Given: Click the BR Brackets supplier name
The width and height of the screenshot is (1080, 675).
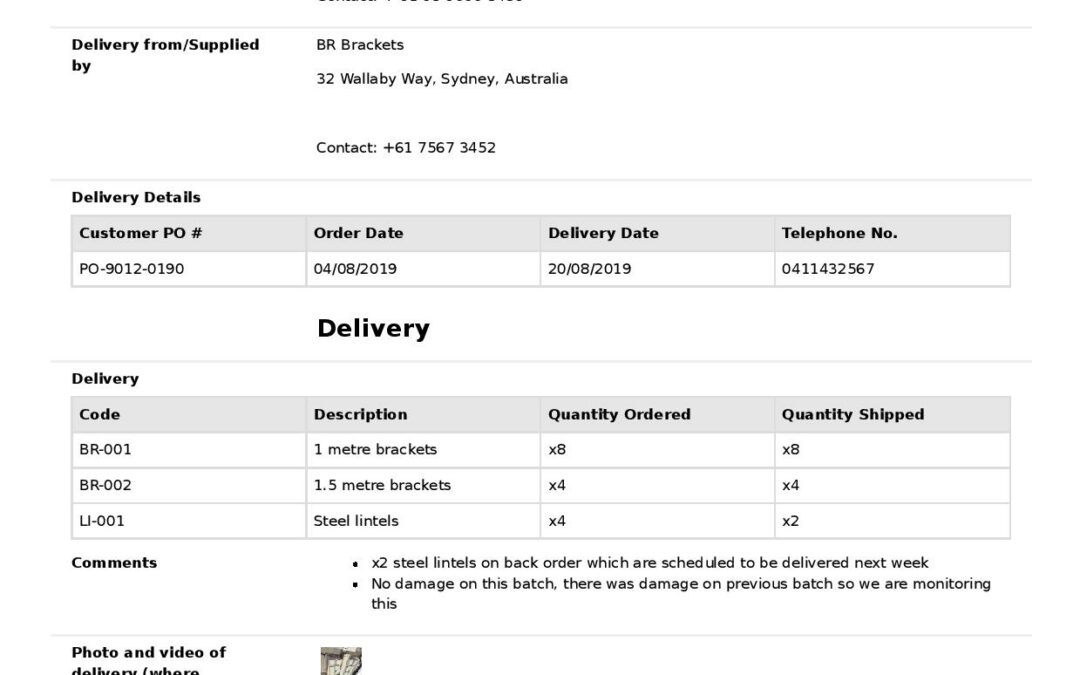Looking at the screenshot, I should (360, 45).
